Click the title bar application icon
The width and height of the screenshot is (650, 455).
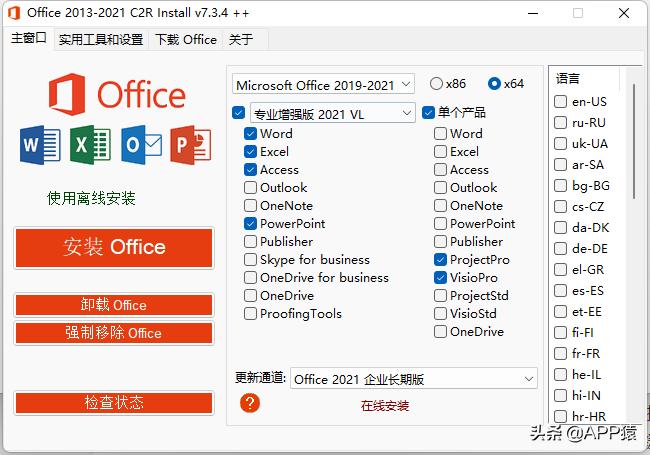pyautogui.click(x=13, y=13)
